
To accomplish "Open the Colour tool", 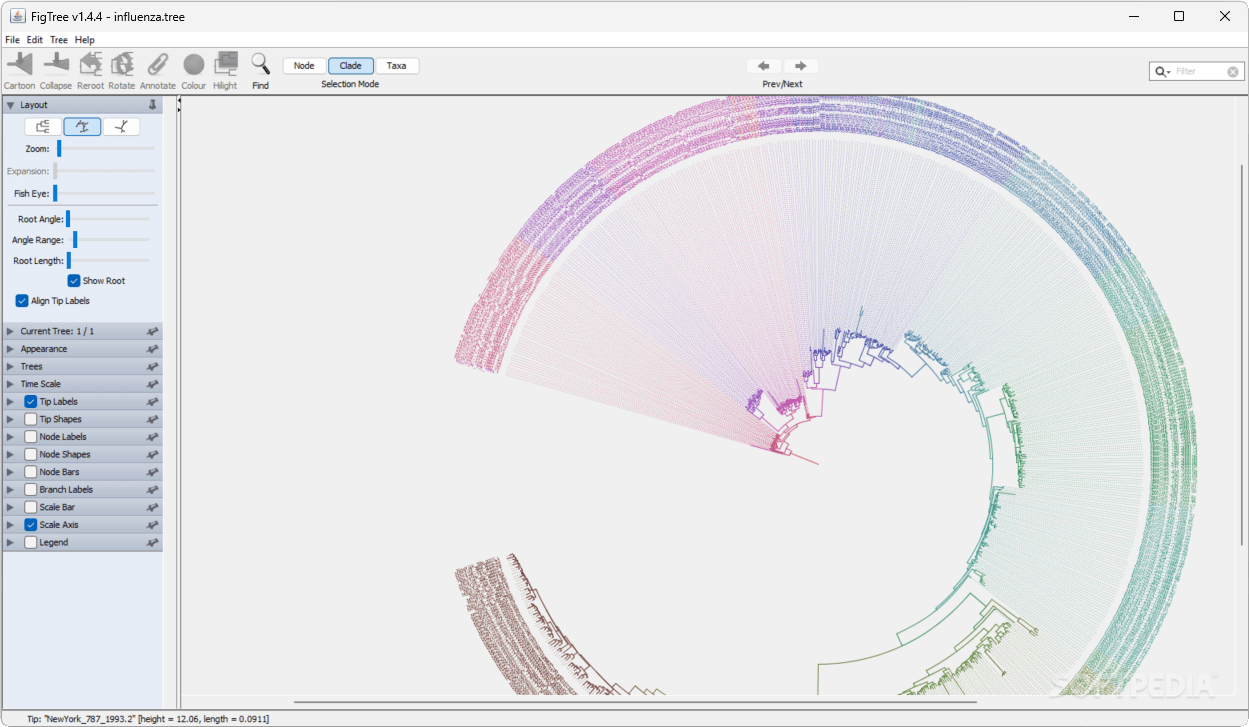I will click(x=194, y=65).
